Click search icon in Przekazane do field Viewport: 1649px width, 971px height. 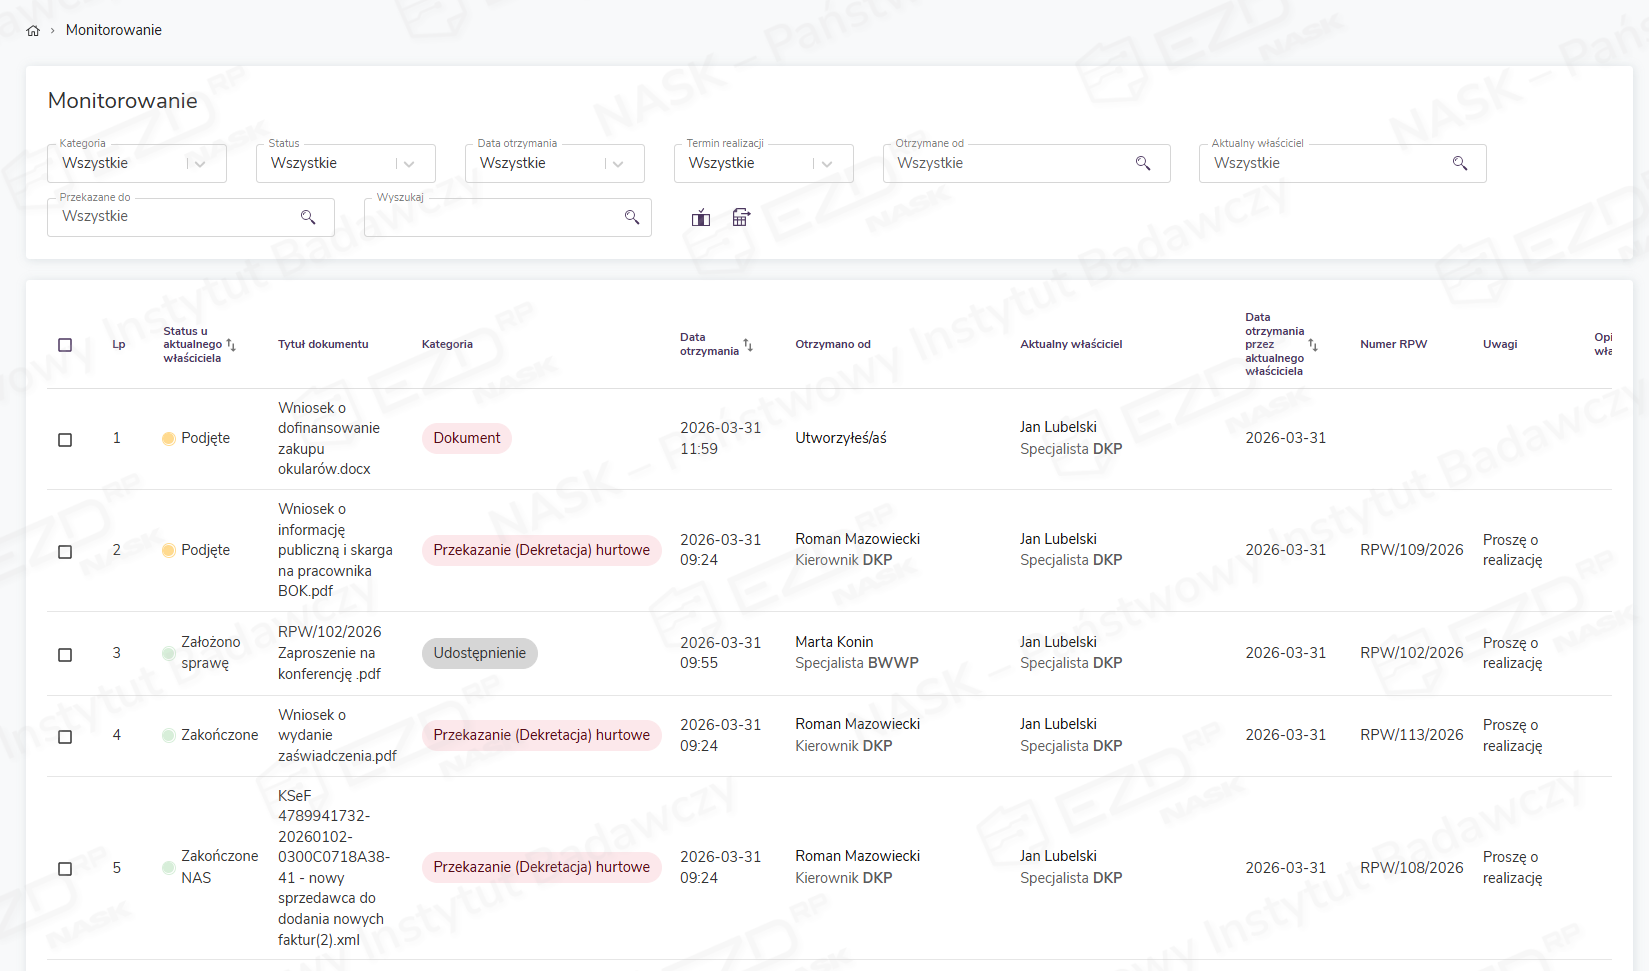click(308, 217)
